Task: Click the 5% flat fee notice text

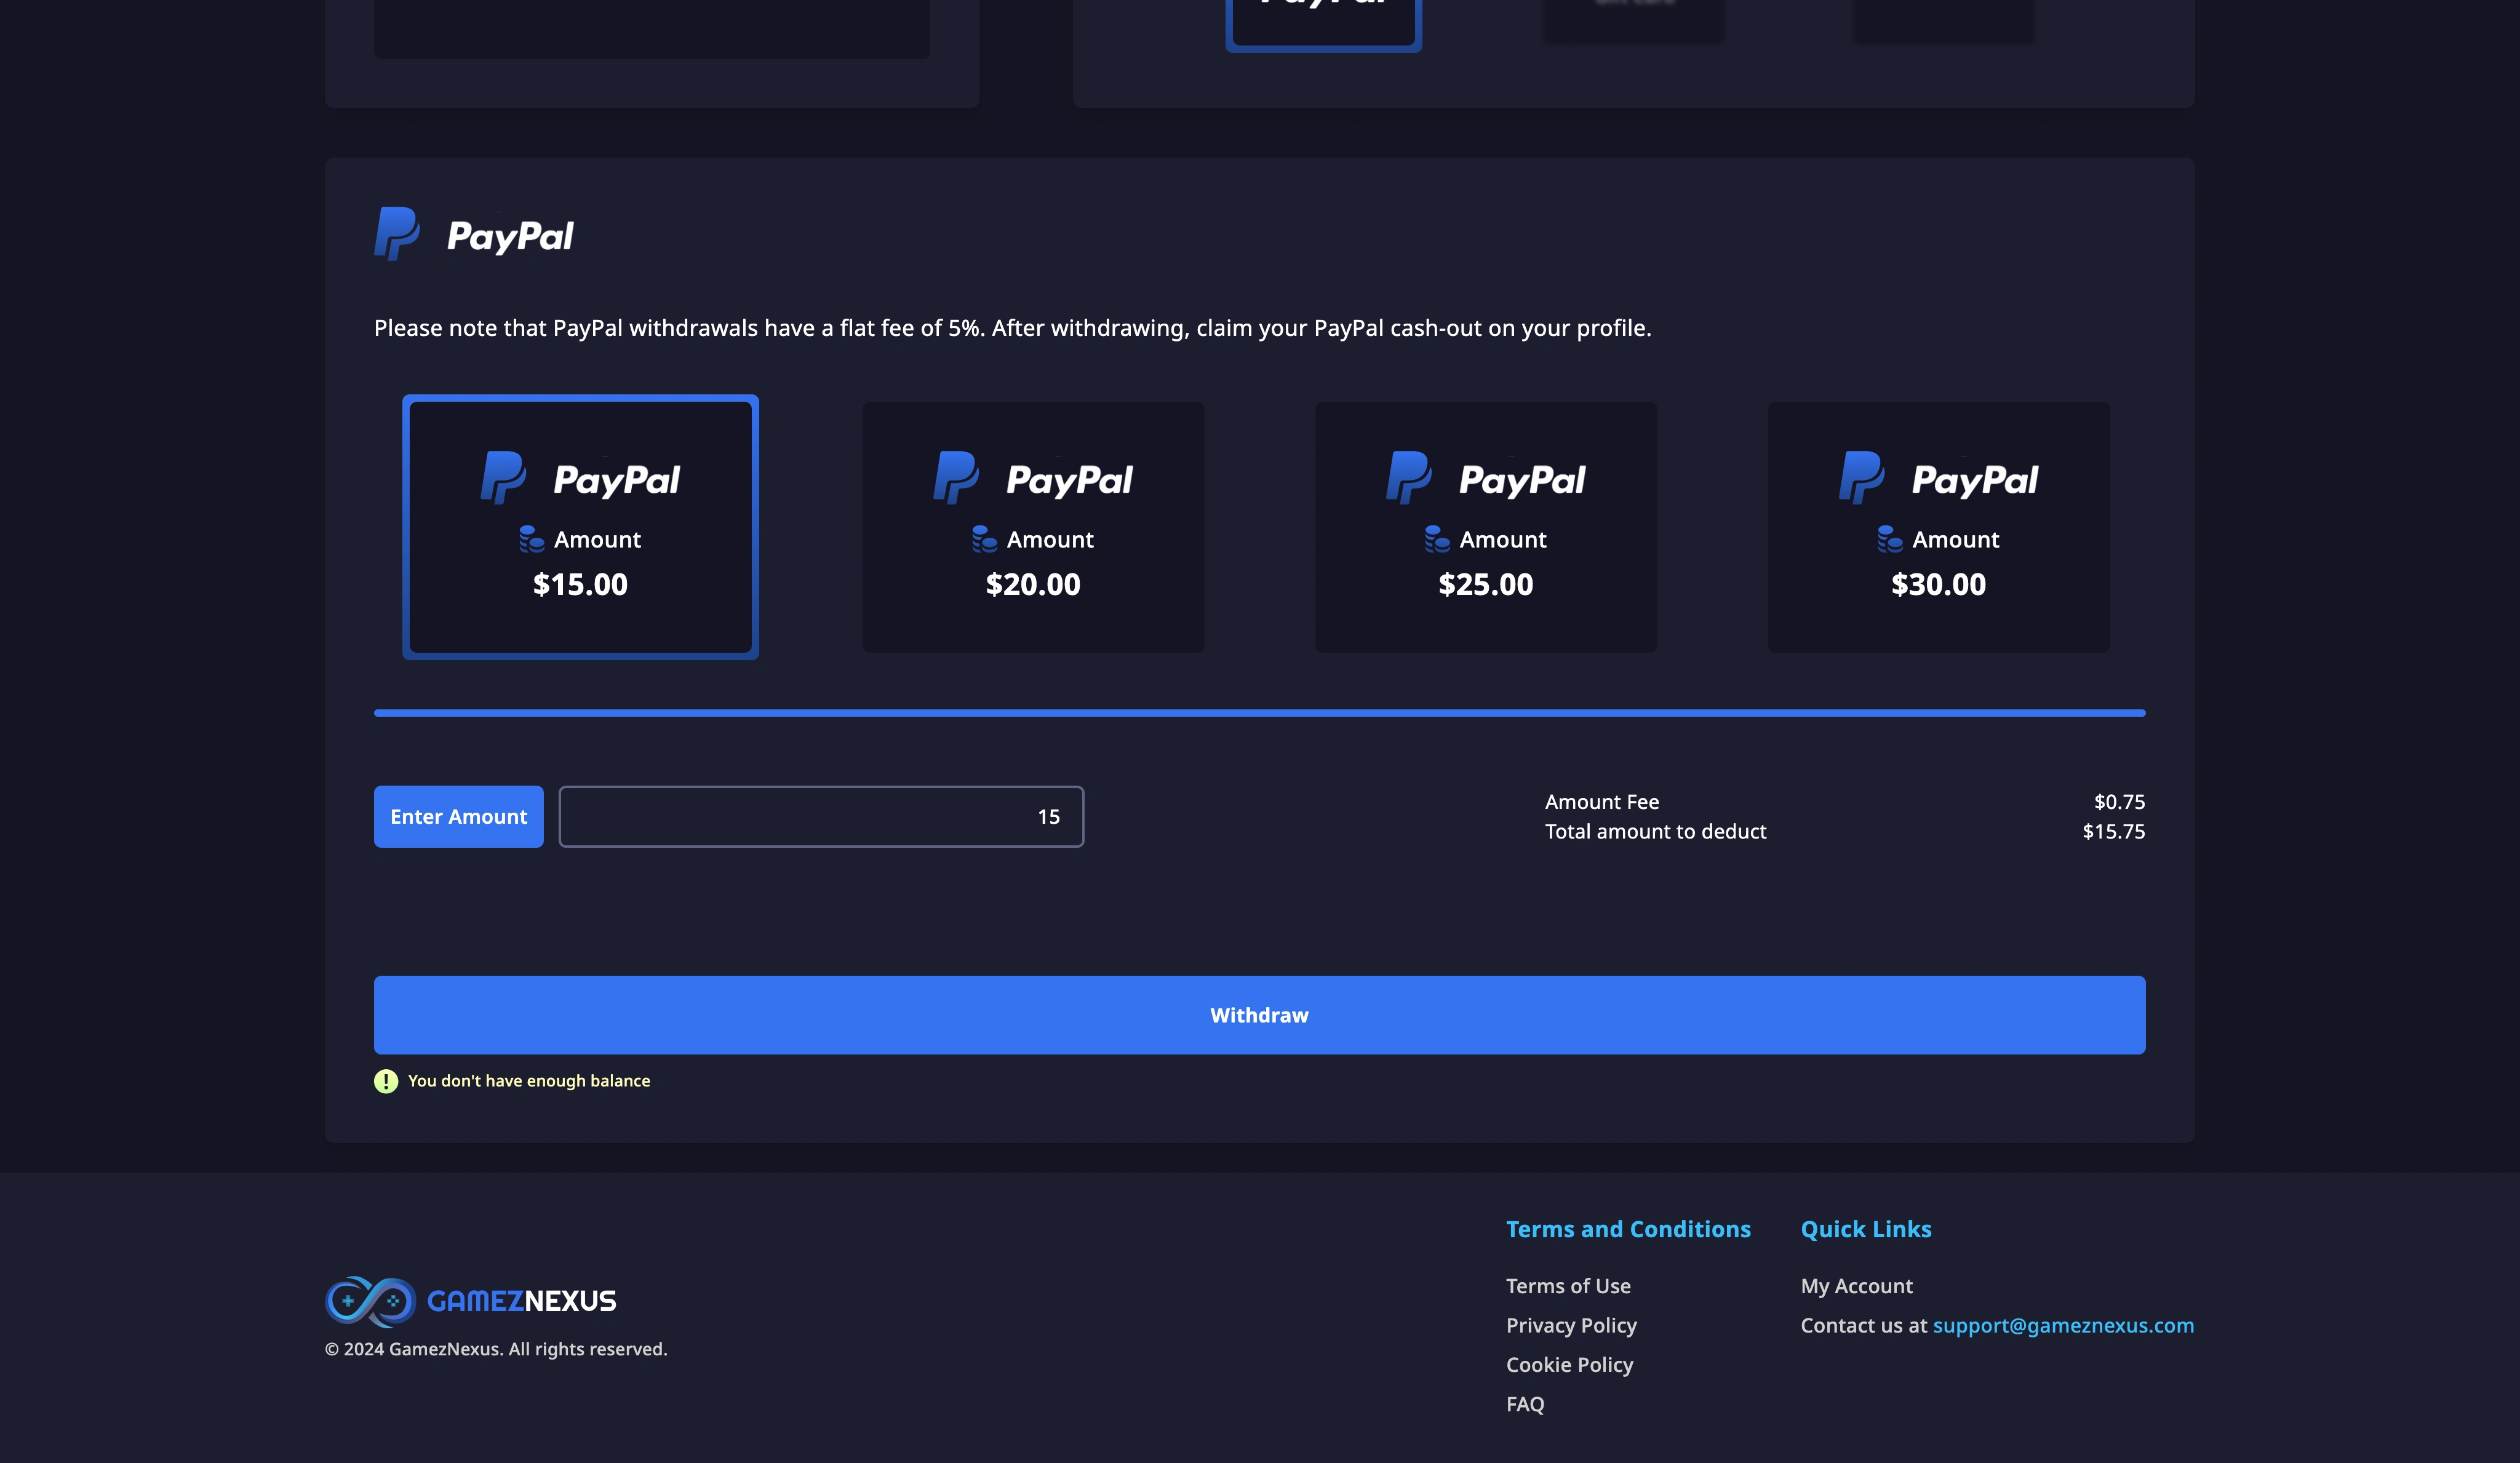Action: [1012, 328]
